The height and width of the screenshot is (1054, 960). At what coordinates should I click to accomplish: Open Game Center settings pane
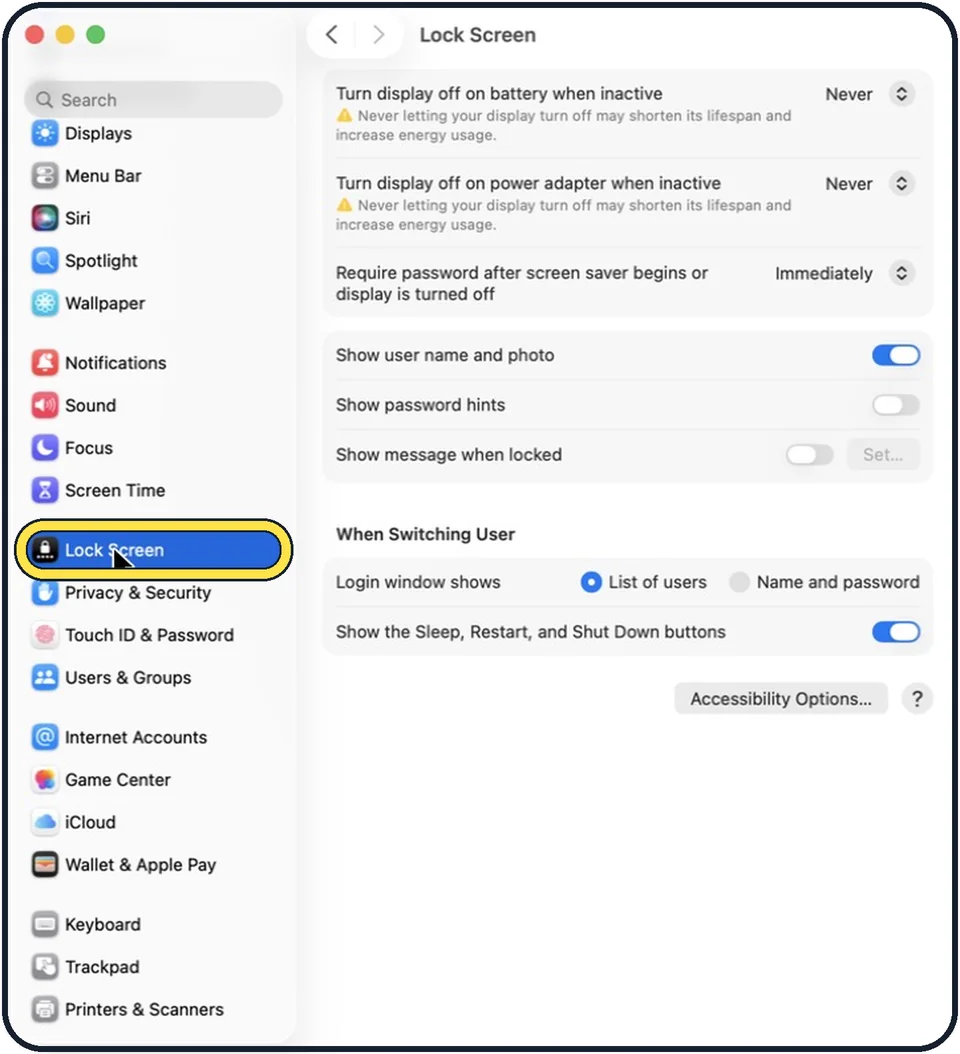(154, 780)
